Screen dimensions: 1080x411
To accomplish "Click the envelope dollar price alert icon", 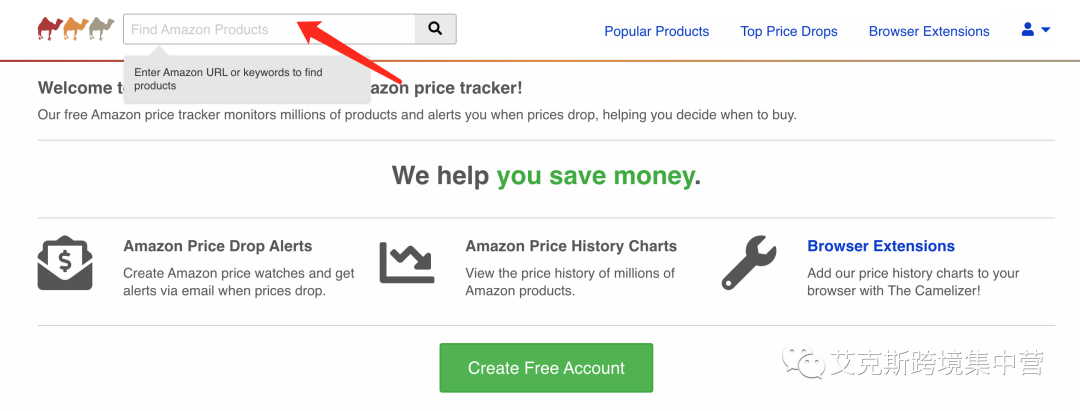I will [65, 263].
